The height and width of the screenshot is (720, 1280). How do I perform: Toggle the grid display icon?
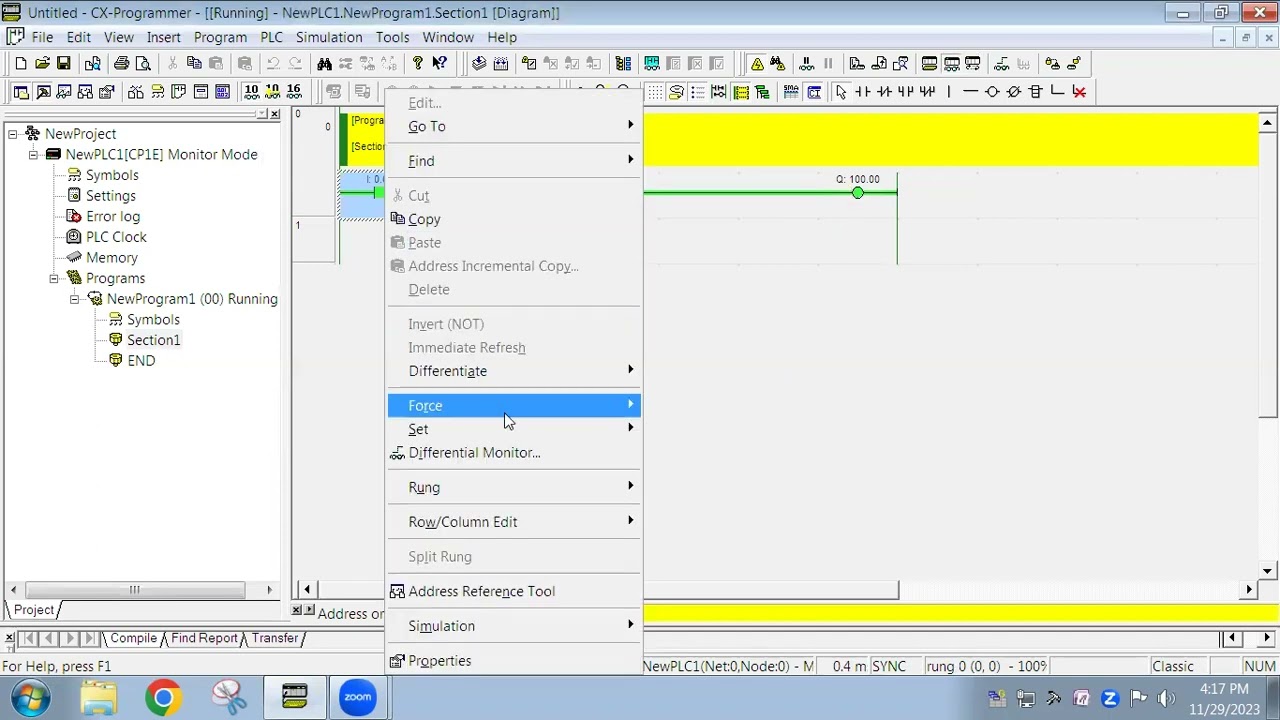click(x=655, y=92)
